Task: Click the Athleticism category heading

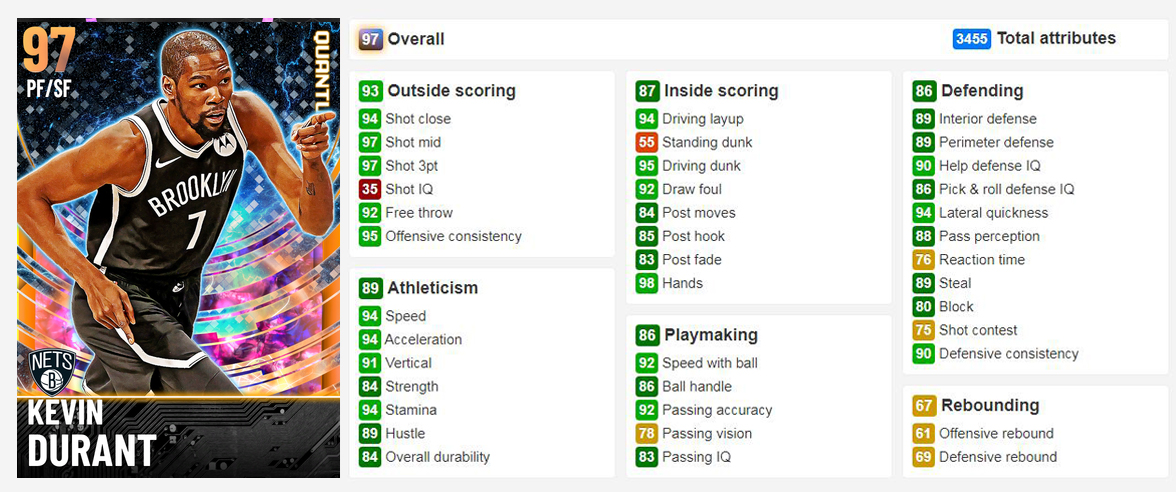Action: pos(433,288)
